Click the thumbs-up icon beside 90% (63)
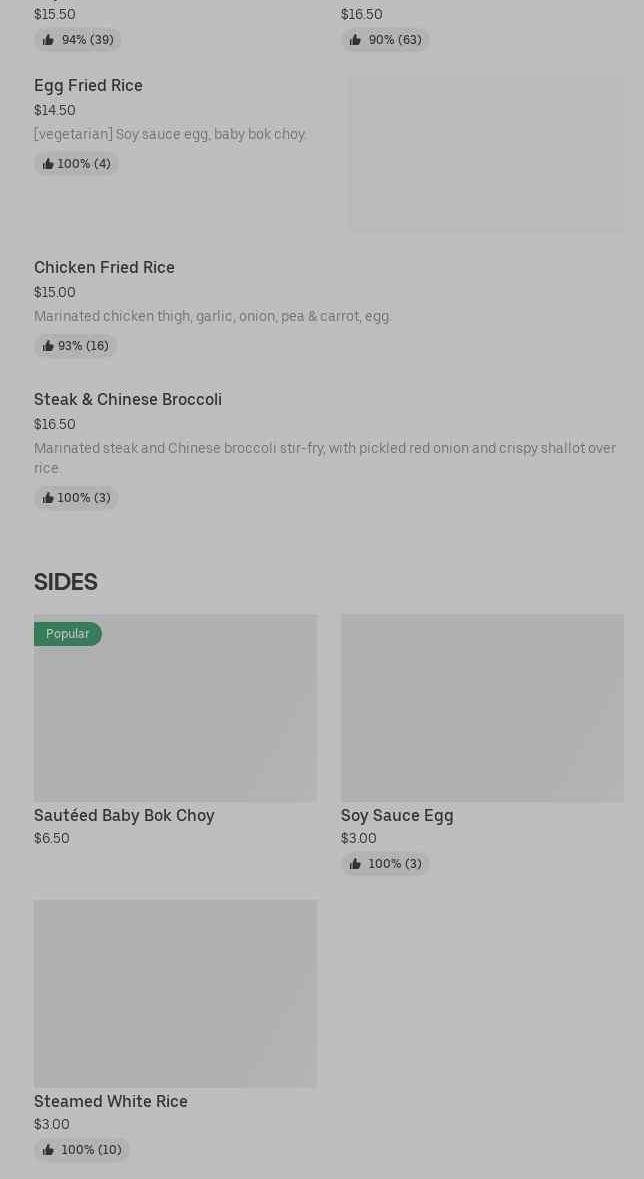 click(x=355, y=40)
